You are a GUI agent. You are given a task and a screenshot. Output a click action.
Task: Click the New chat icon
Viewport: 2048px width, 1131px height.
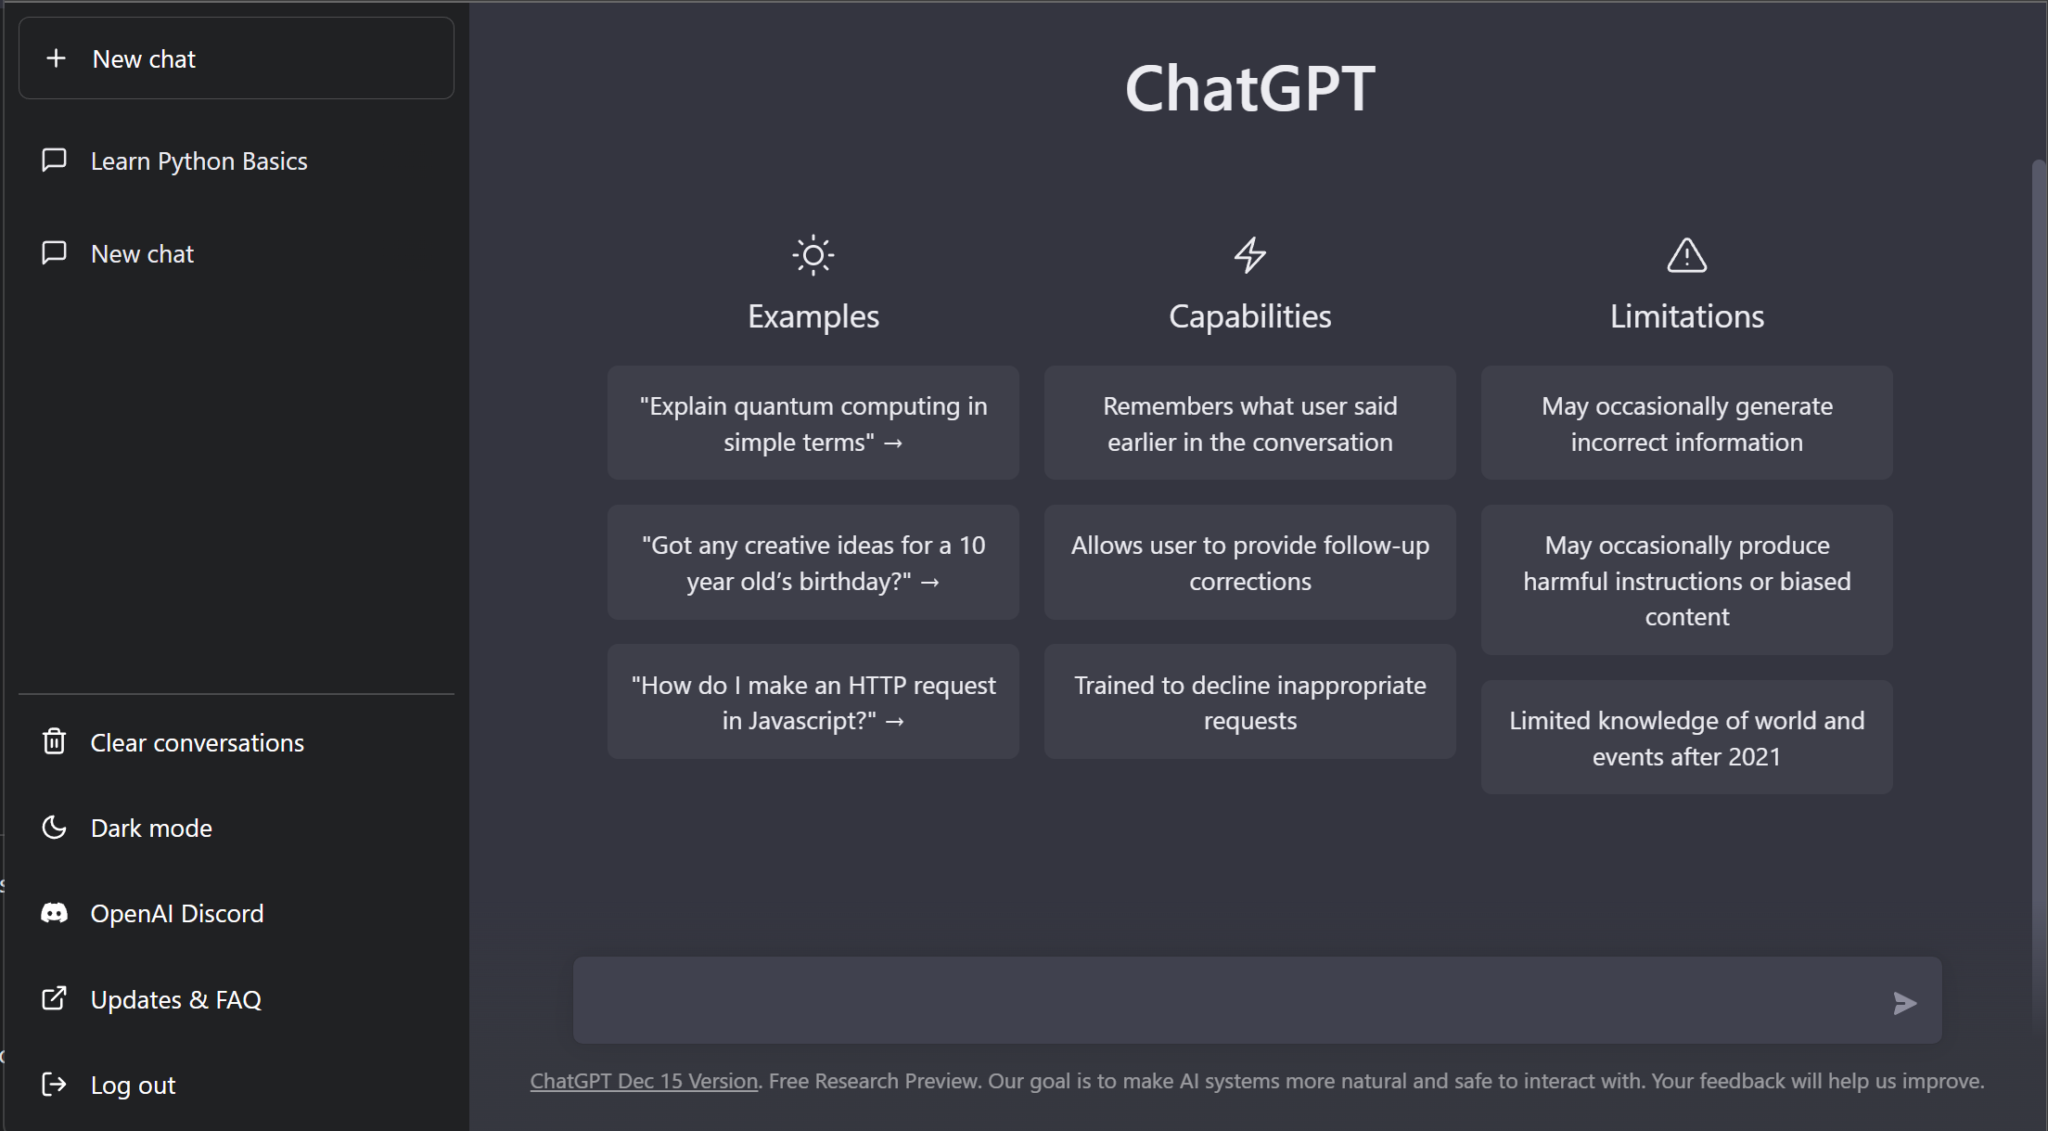(x=56, y=57)
